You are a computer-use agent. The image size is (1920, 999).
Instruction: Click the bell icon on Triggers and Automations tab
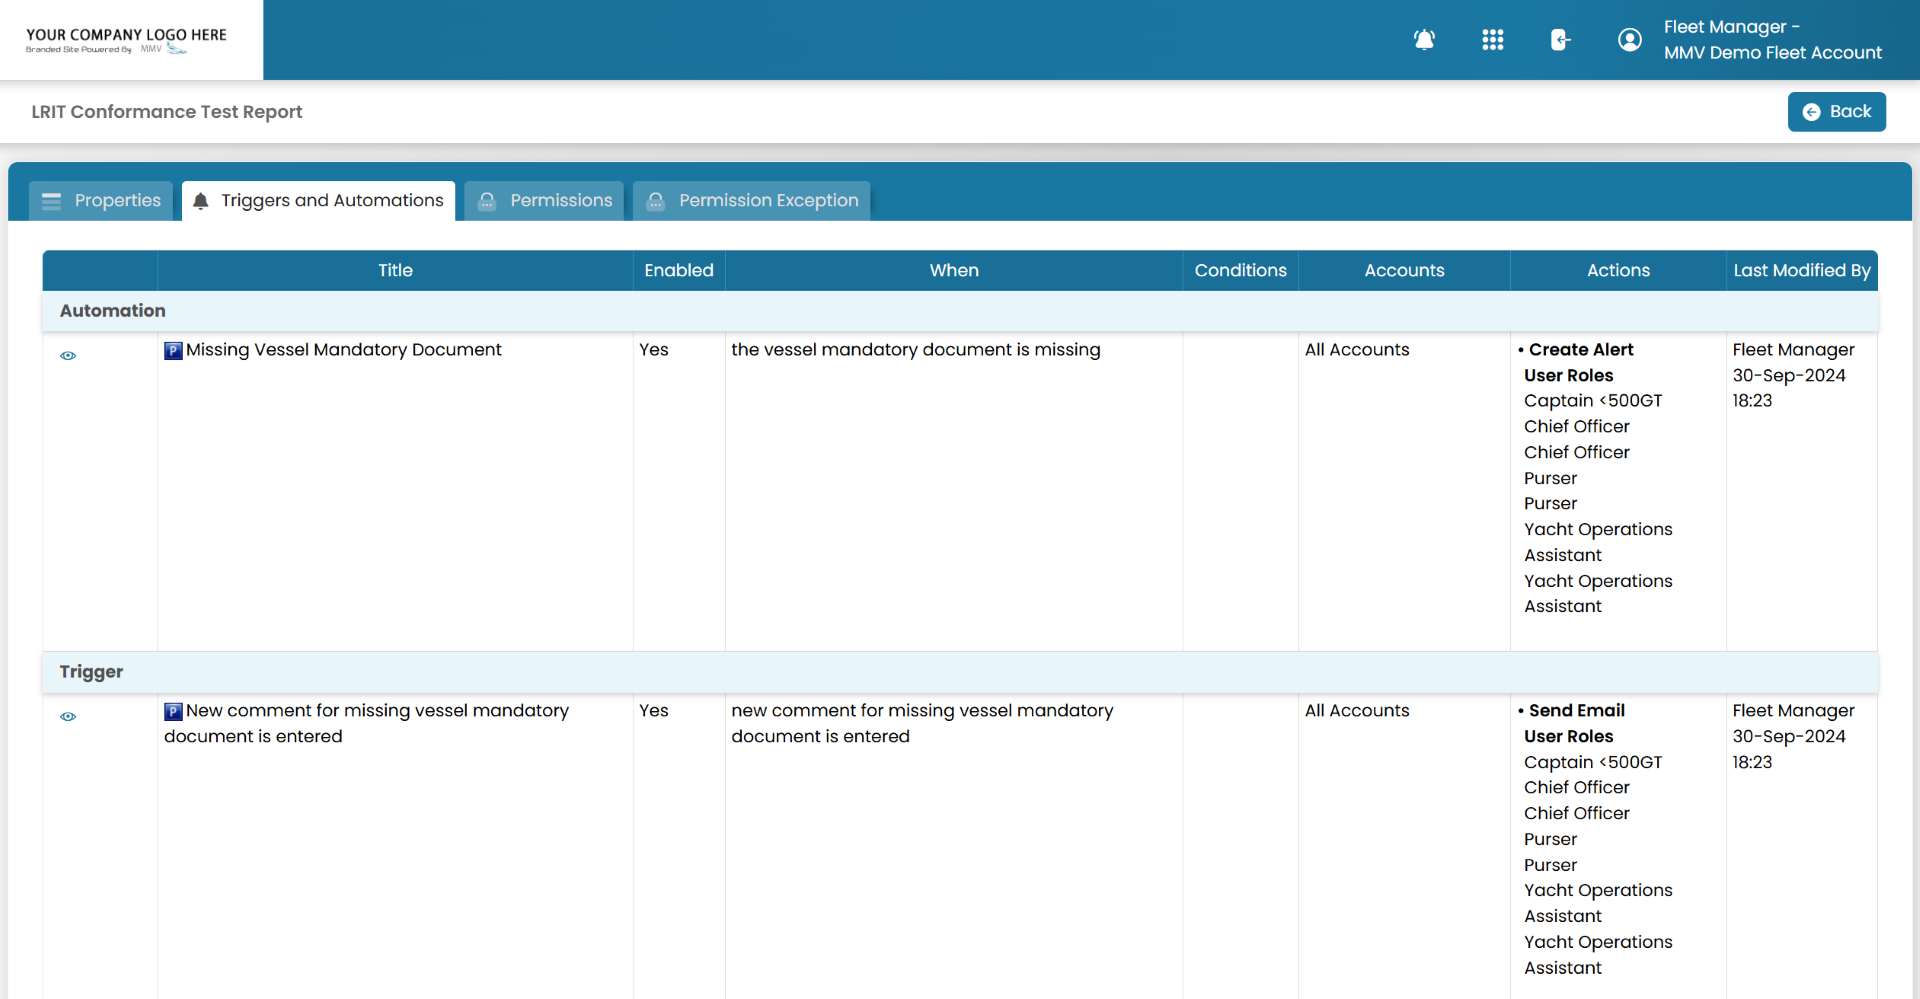coord(200,200)
